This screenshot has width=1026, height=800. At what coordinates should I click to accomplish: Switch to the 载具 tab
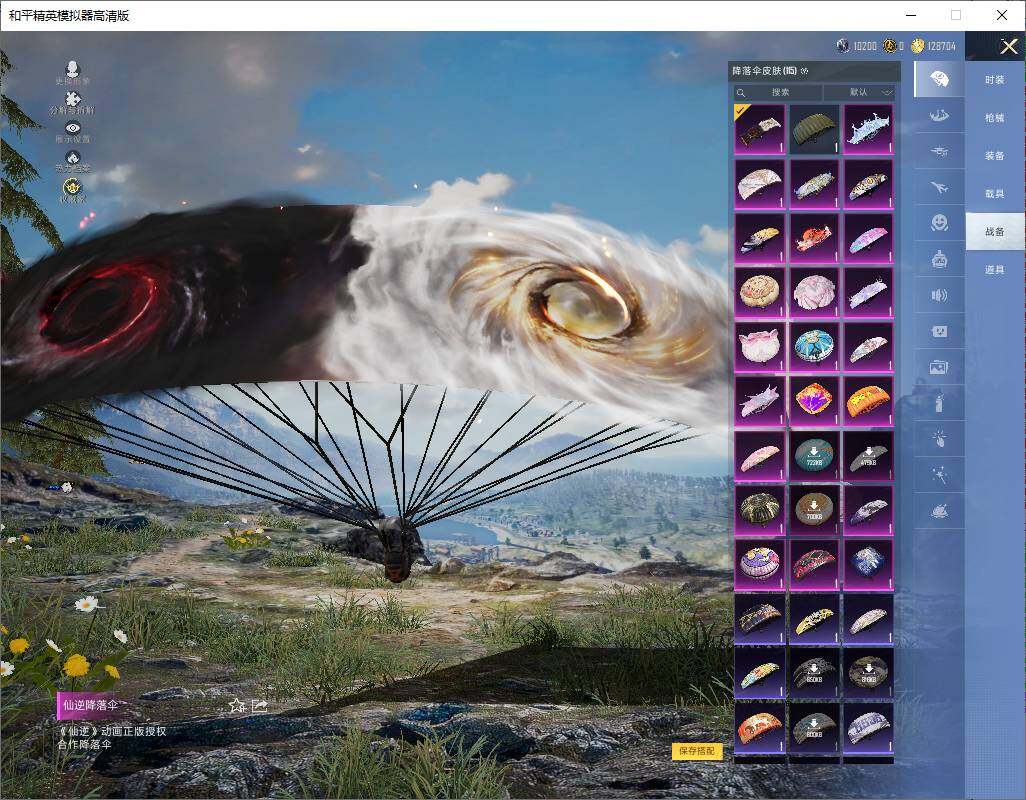tap(995, 194)
